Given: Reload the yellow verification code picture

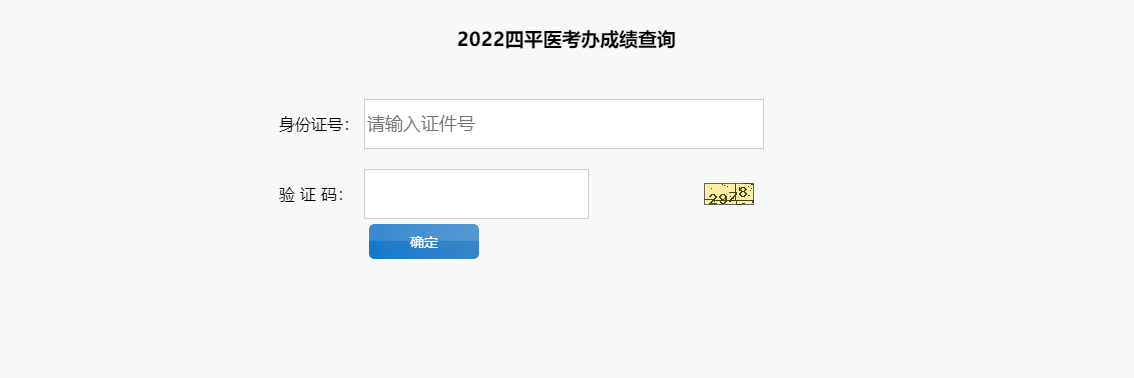Looking at the screenshot, I should (729, 194).
